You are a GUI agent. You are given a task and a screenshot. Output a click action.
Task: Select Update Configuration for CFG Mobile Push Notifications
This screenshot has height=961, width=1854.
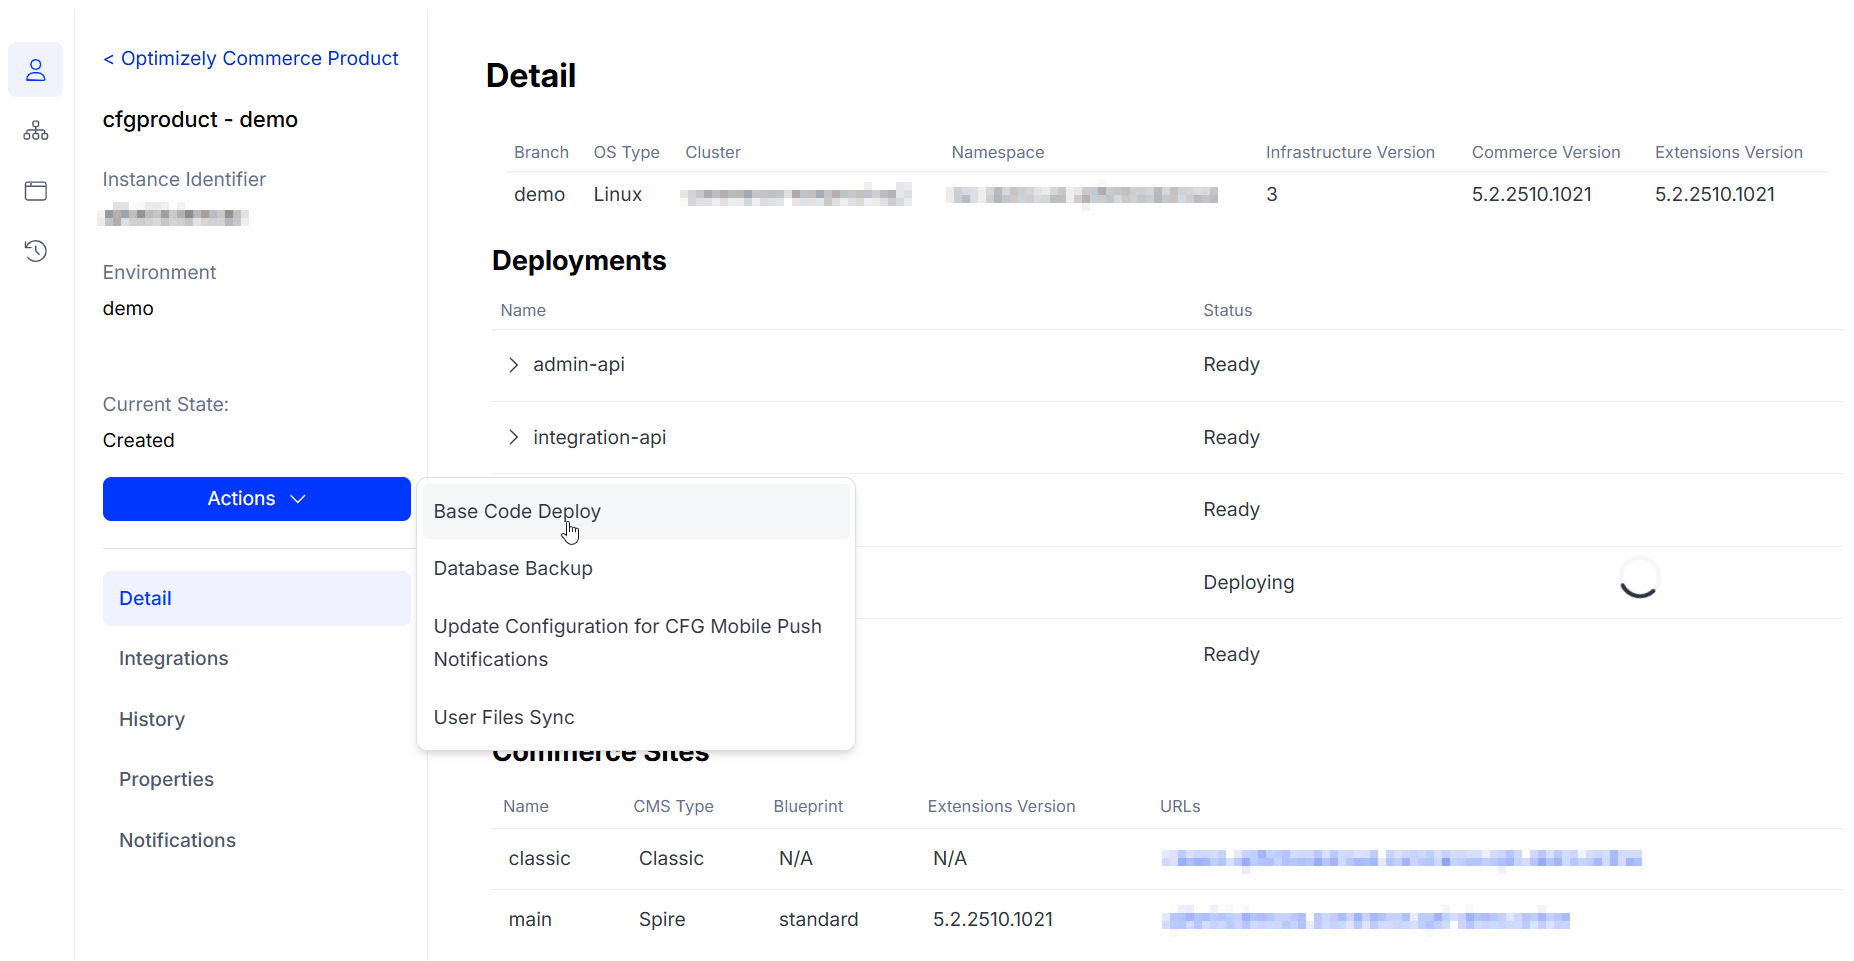pyautogui.click(x=627, y=642)
